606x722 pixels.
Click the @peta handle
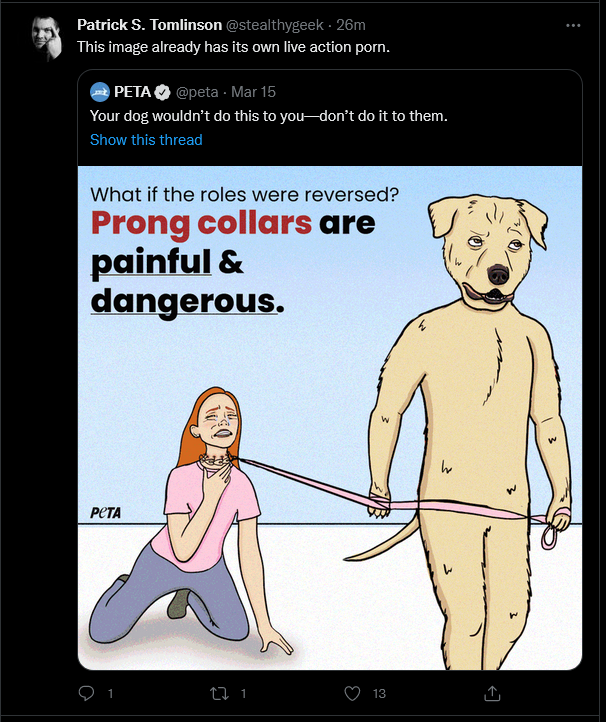(197, 92)
